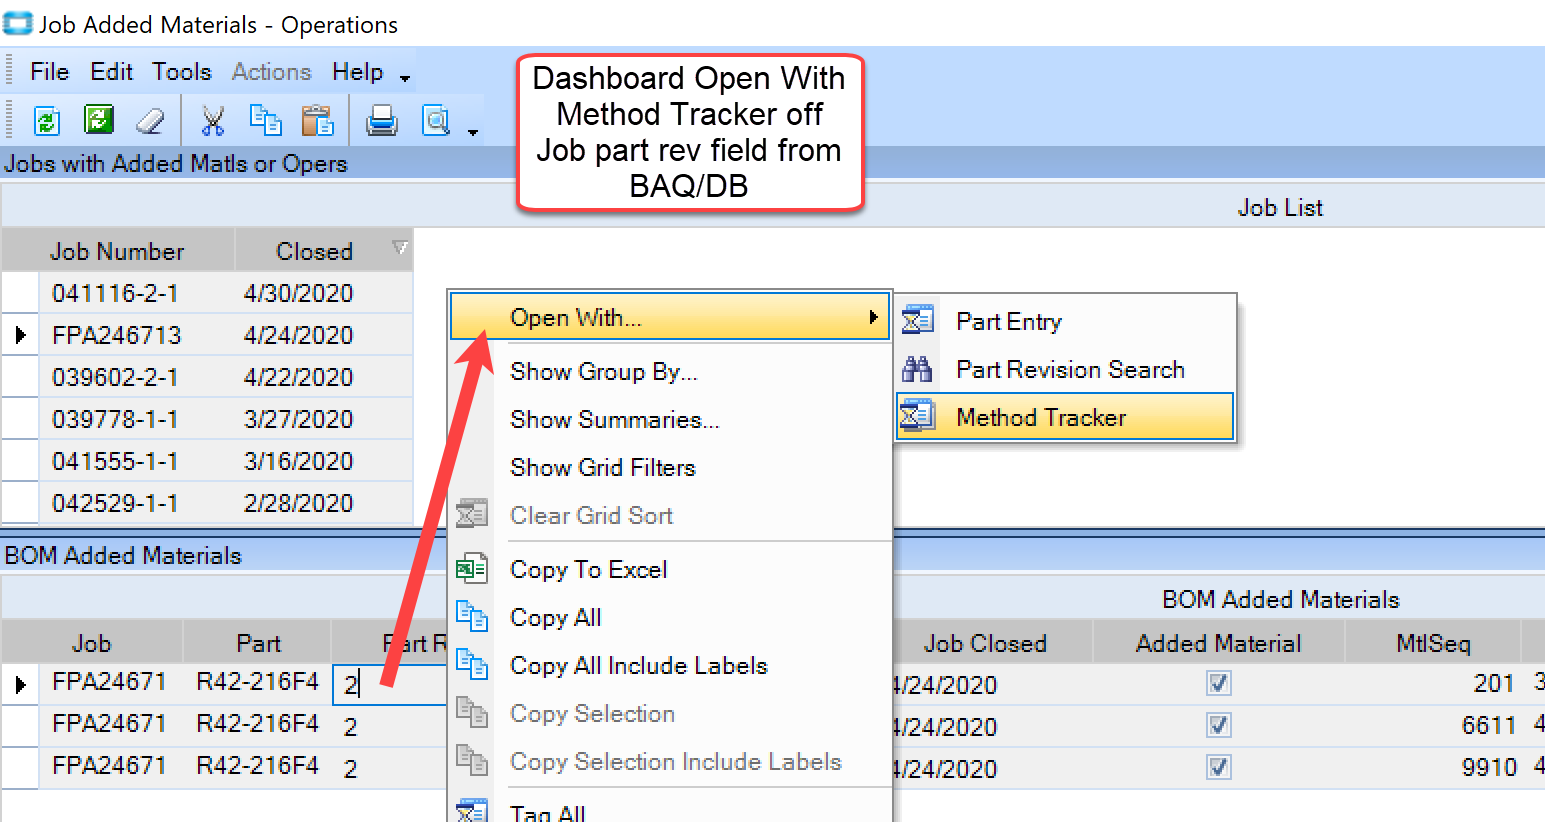
Task: Open the filter dropdown on Closed column
Action: (400, 248)
